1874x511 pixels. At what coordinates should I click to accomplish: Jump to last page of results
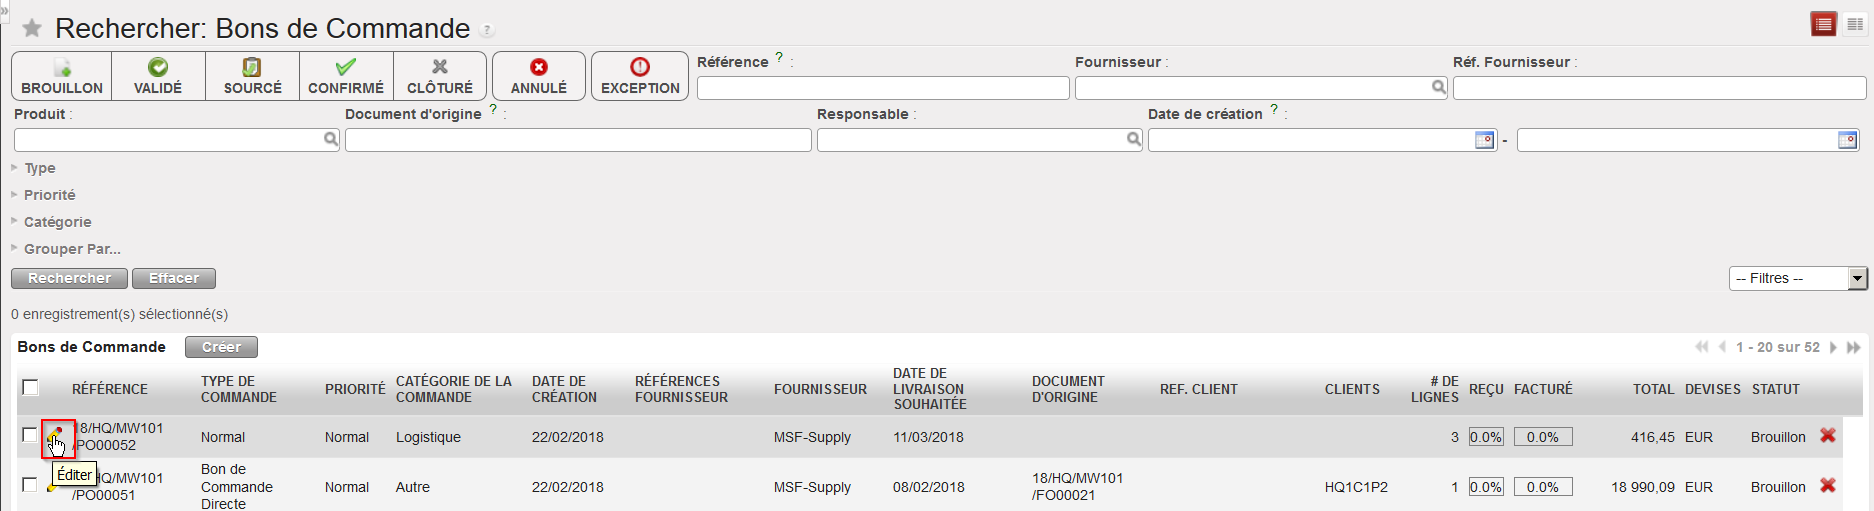(1853, 347)
